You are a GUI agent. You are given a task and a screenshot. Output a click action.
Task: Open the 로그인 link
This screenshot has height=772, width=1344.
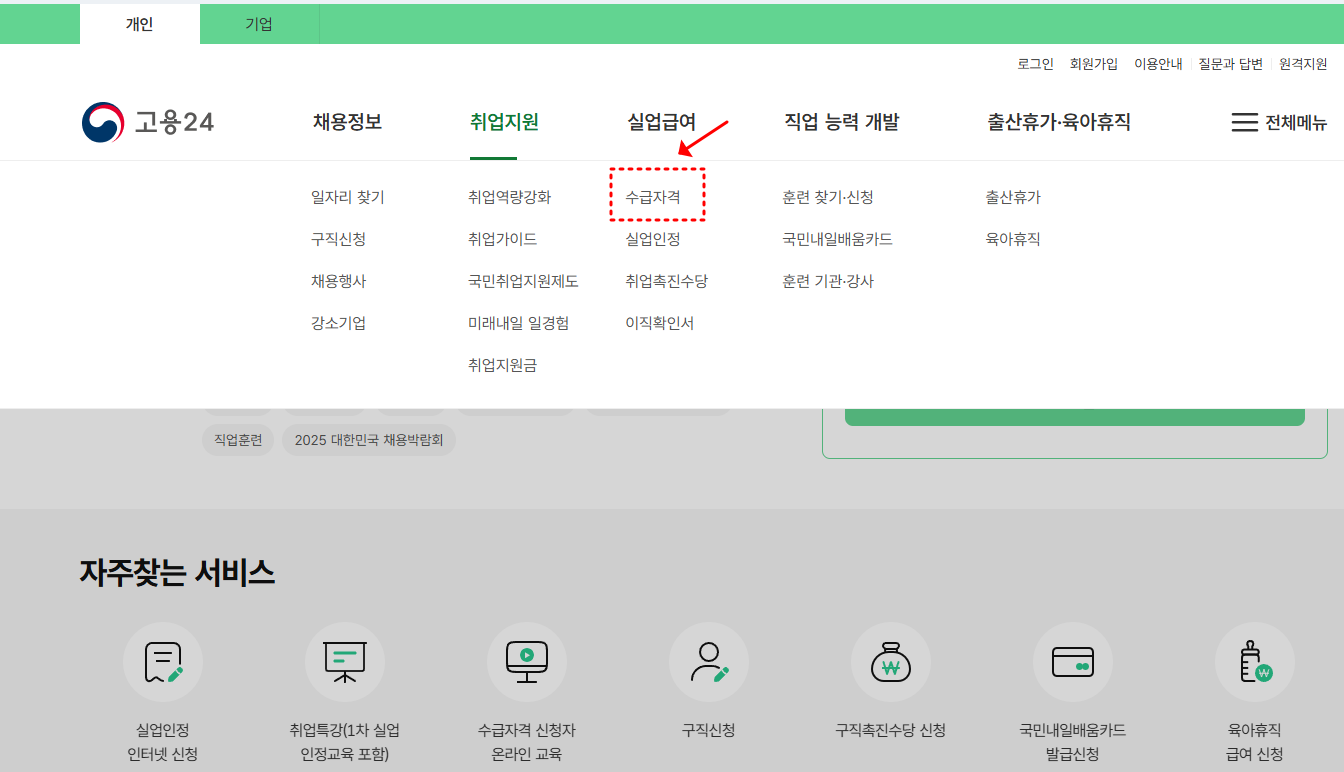coord(1037,63)
